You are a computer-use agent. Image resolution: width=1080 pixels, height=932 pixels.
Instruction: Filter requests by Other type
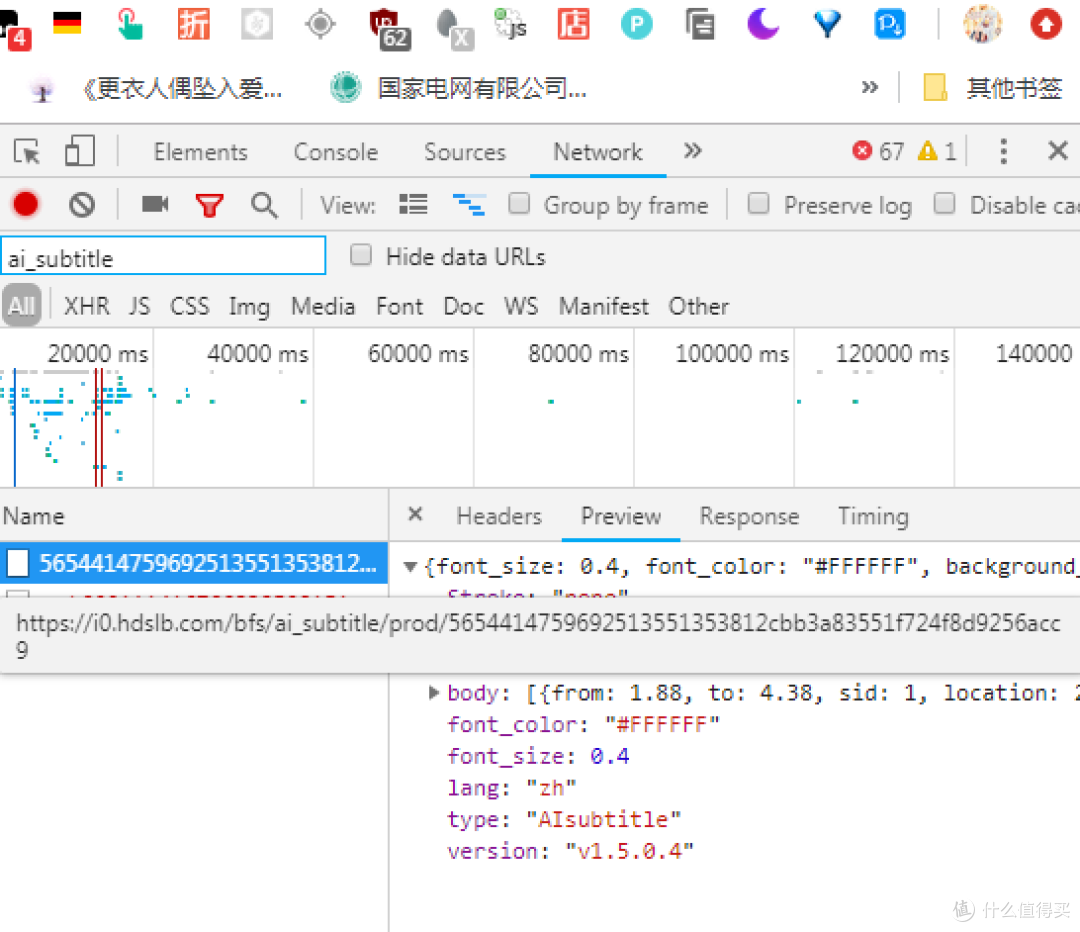(698, 306)
